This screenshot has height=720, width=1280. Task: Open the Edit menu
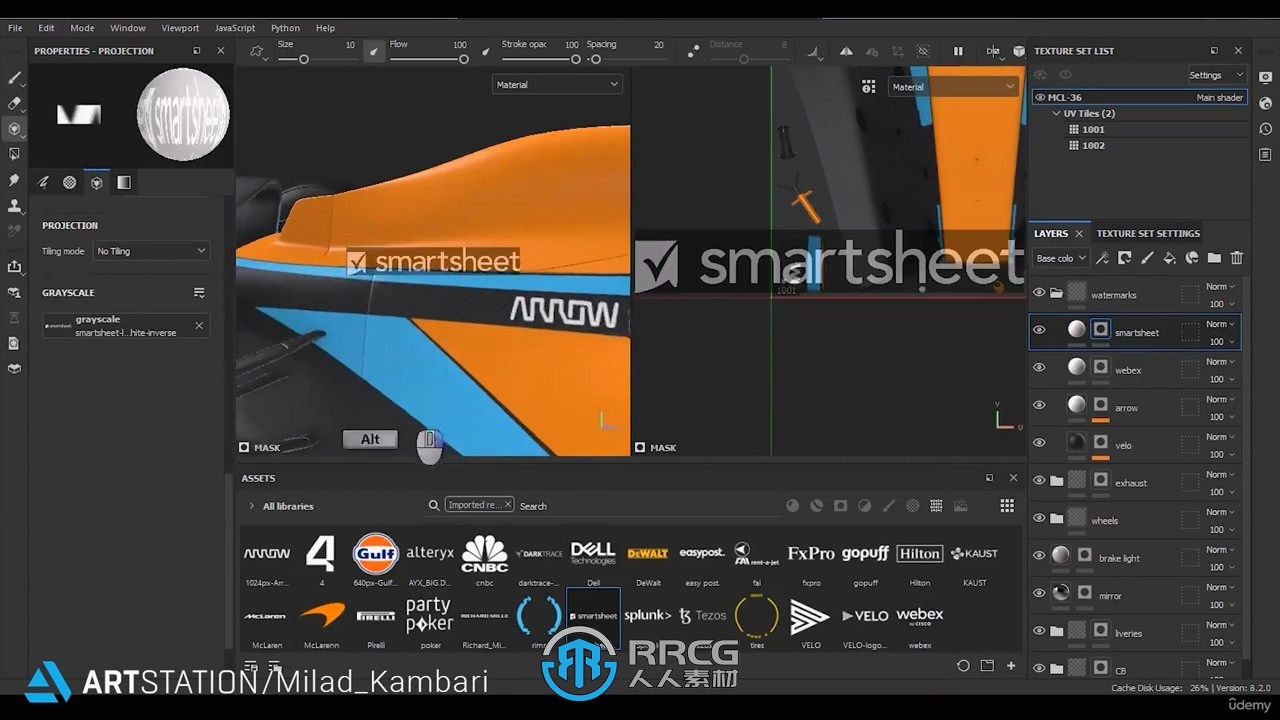click(x=46, y=28)
